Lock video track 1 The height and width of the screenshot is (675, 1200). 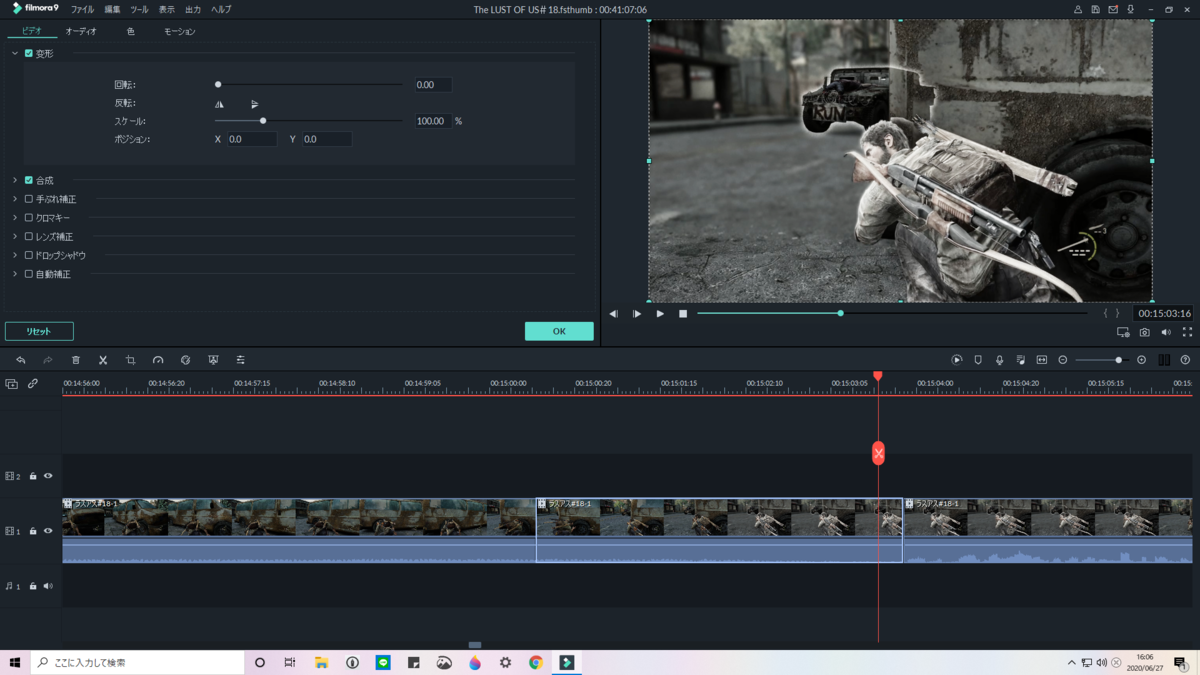point(33,531)
